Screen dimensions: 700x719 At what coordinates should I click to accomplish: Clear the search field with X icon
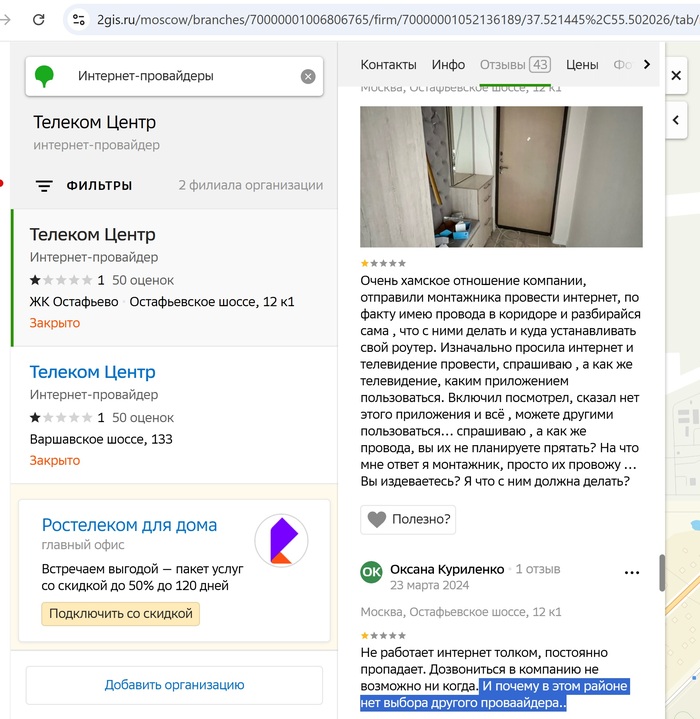[308, 76]
